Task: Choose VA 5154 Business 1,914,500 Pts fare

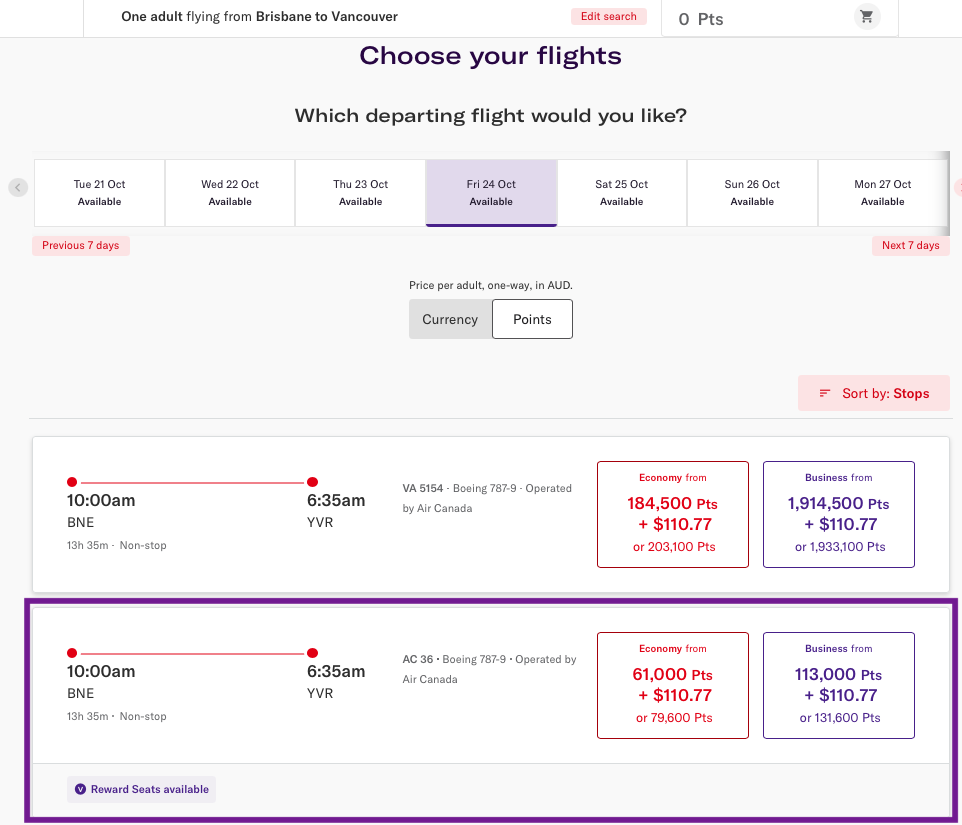Action: click(x=838, y=514)
